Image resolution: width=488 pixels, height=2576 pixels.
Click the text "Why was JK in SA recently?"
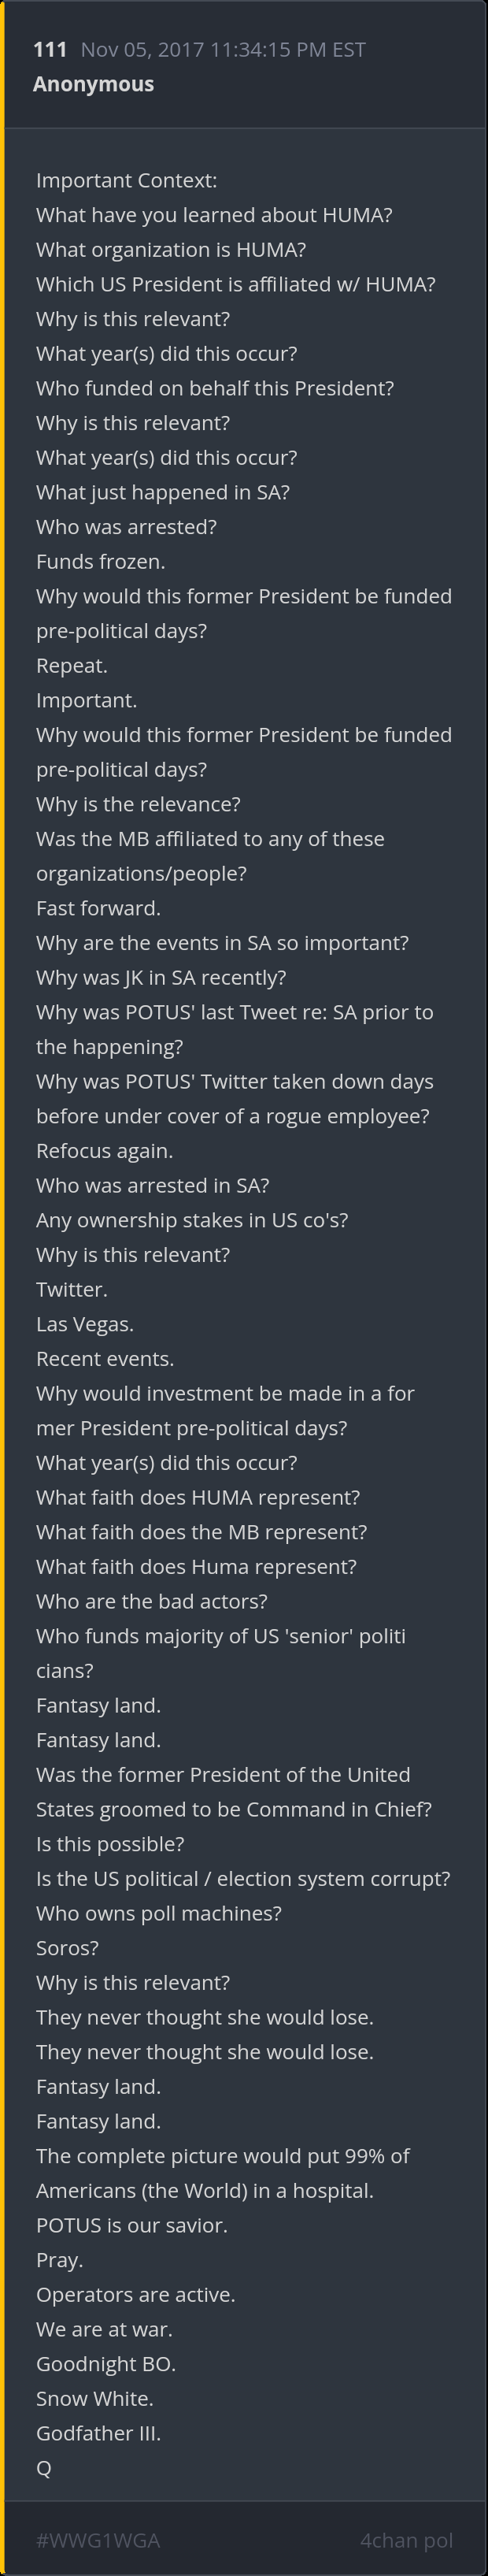[161, 977]
